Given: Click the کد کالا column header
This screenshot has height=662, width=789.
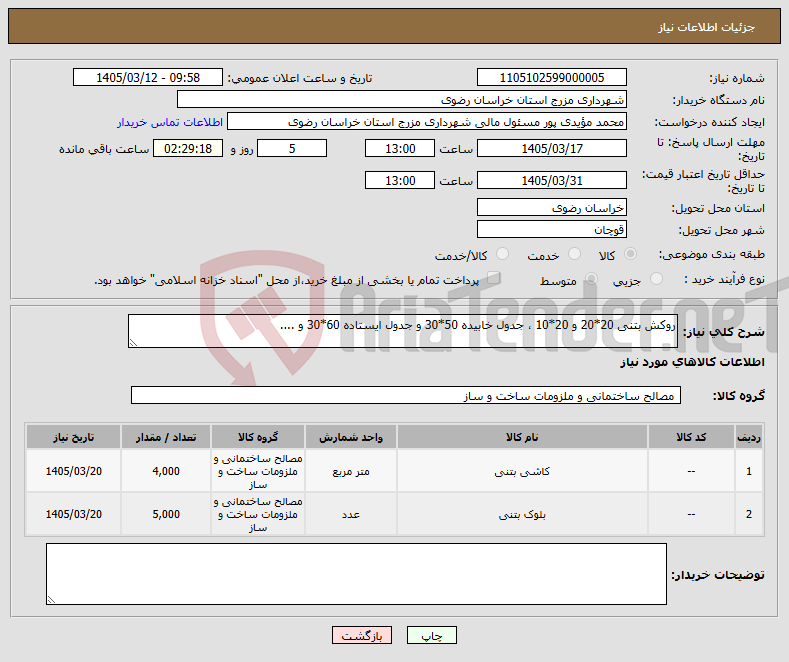Looking at the screenshot, I should (691, 437).
